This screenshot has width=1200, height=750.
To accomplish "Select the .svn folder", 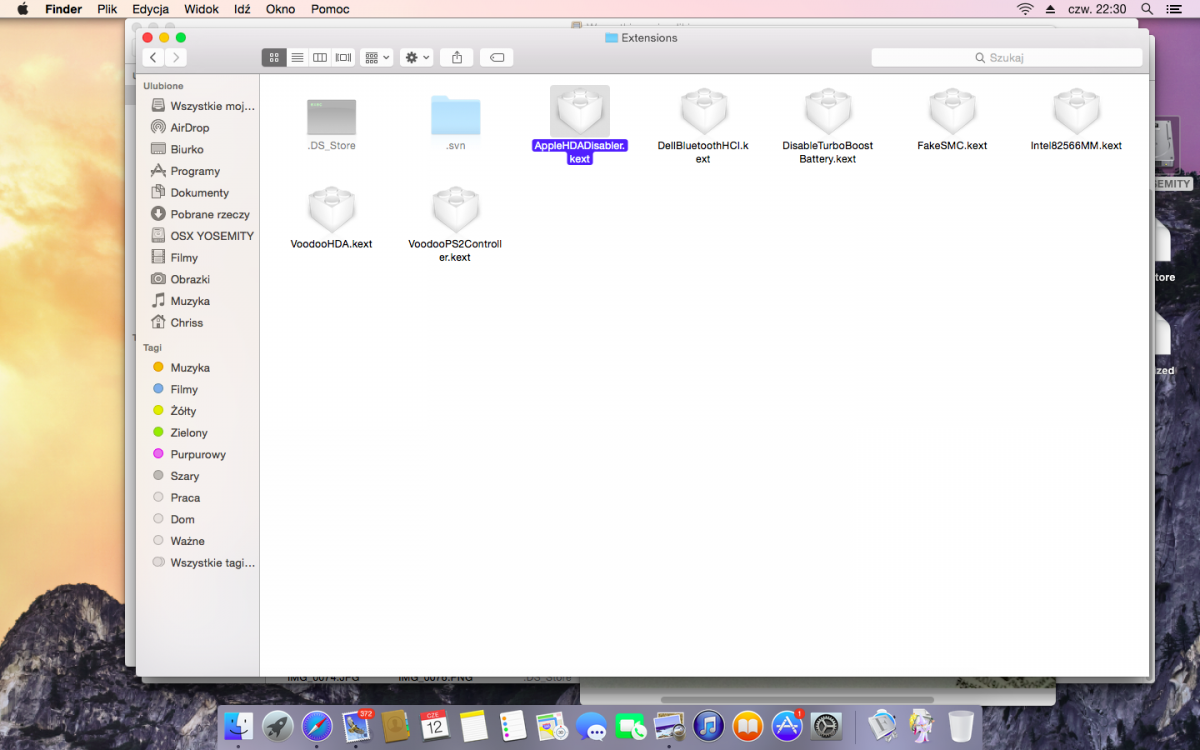I will pos(456,125).
